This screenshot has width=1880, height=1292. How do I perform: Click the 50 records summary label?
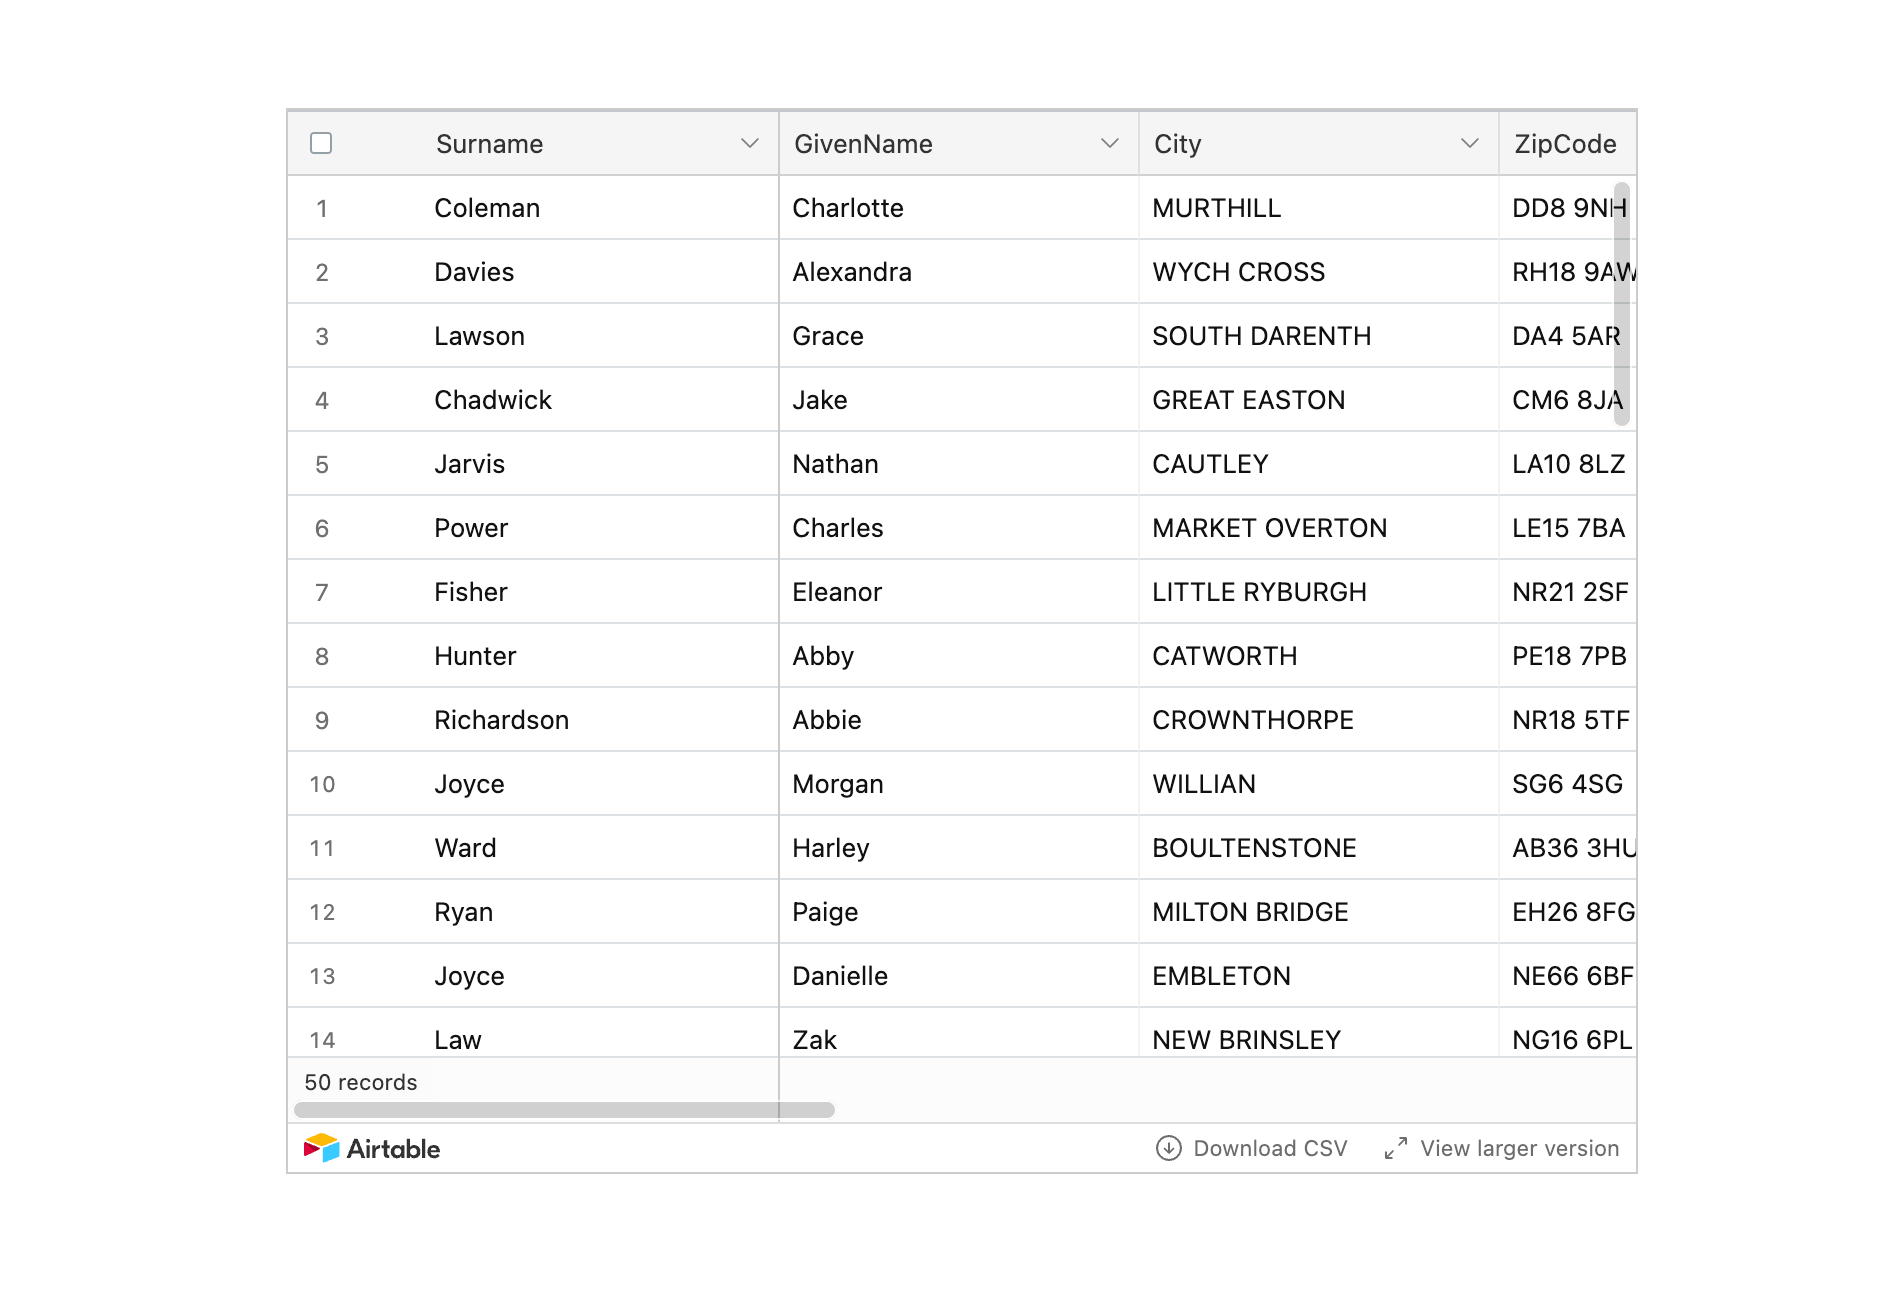361,1082
